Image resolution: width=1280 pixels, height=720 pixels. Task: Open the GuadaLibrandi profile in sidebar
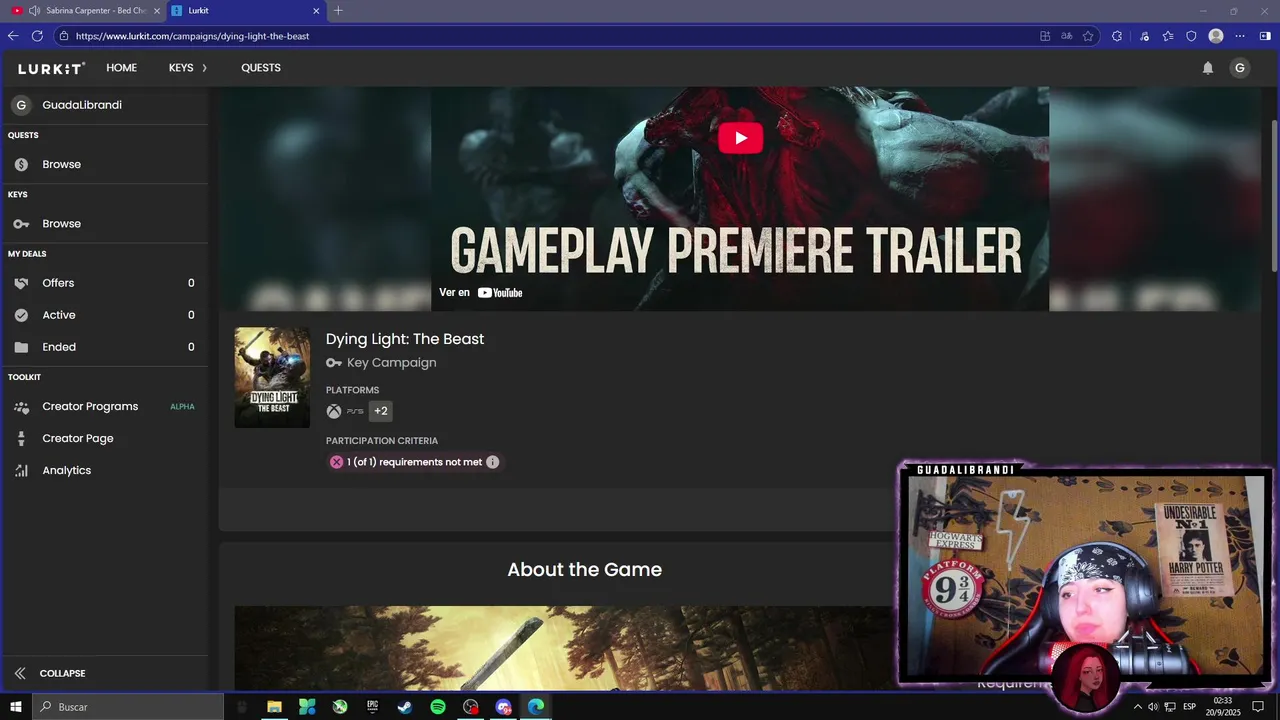(104, 105)
